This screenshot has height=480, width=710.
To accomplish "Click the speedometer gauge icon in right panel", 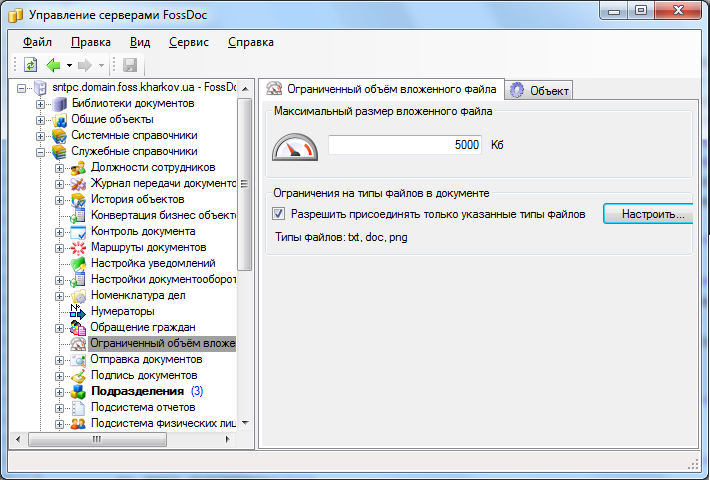I will [295, 147].
